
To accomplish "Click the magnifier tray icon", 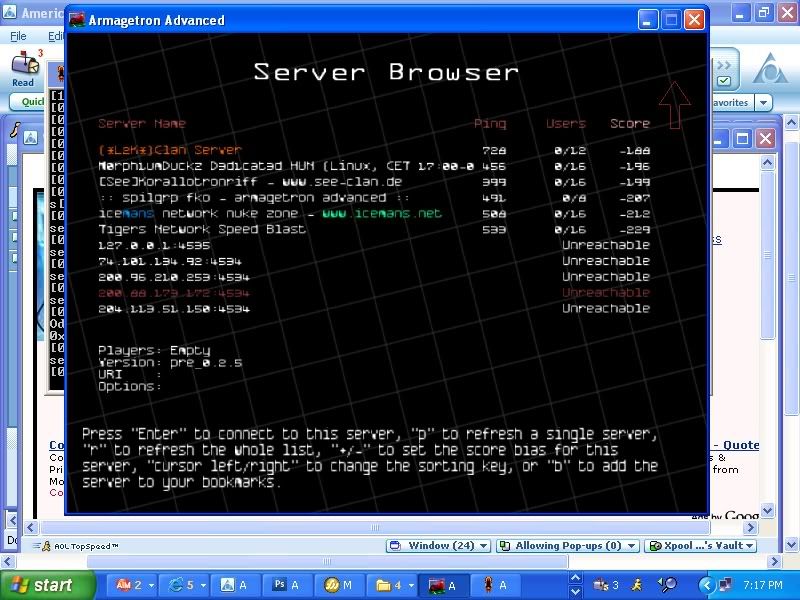I will [x=667, y=585].
